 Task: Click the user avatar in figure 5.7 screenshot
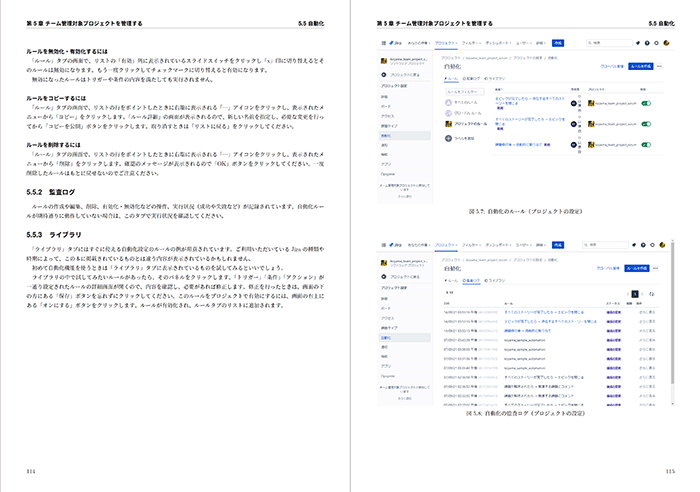tap(666, 43)
